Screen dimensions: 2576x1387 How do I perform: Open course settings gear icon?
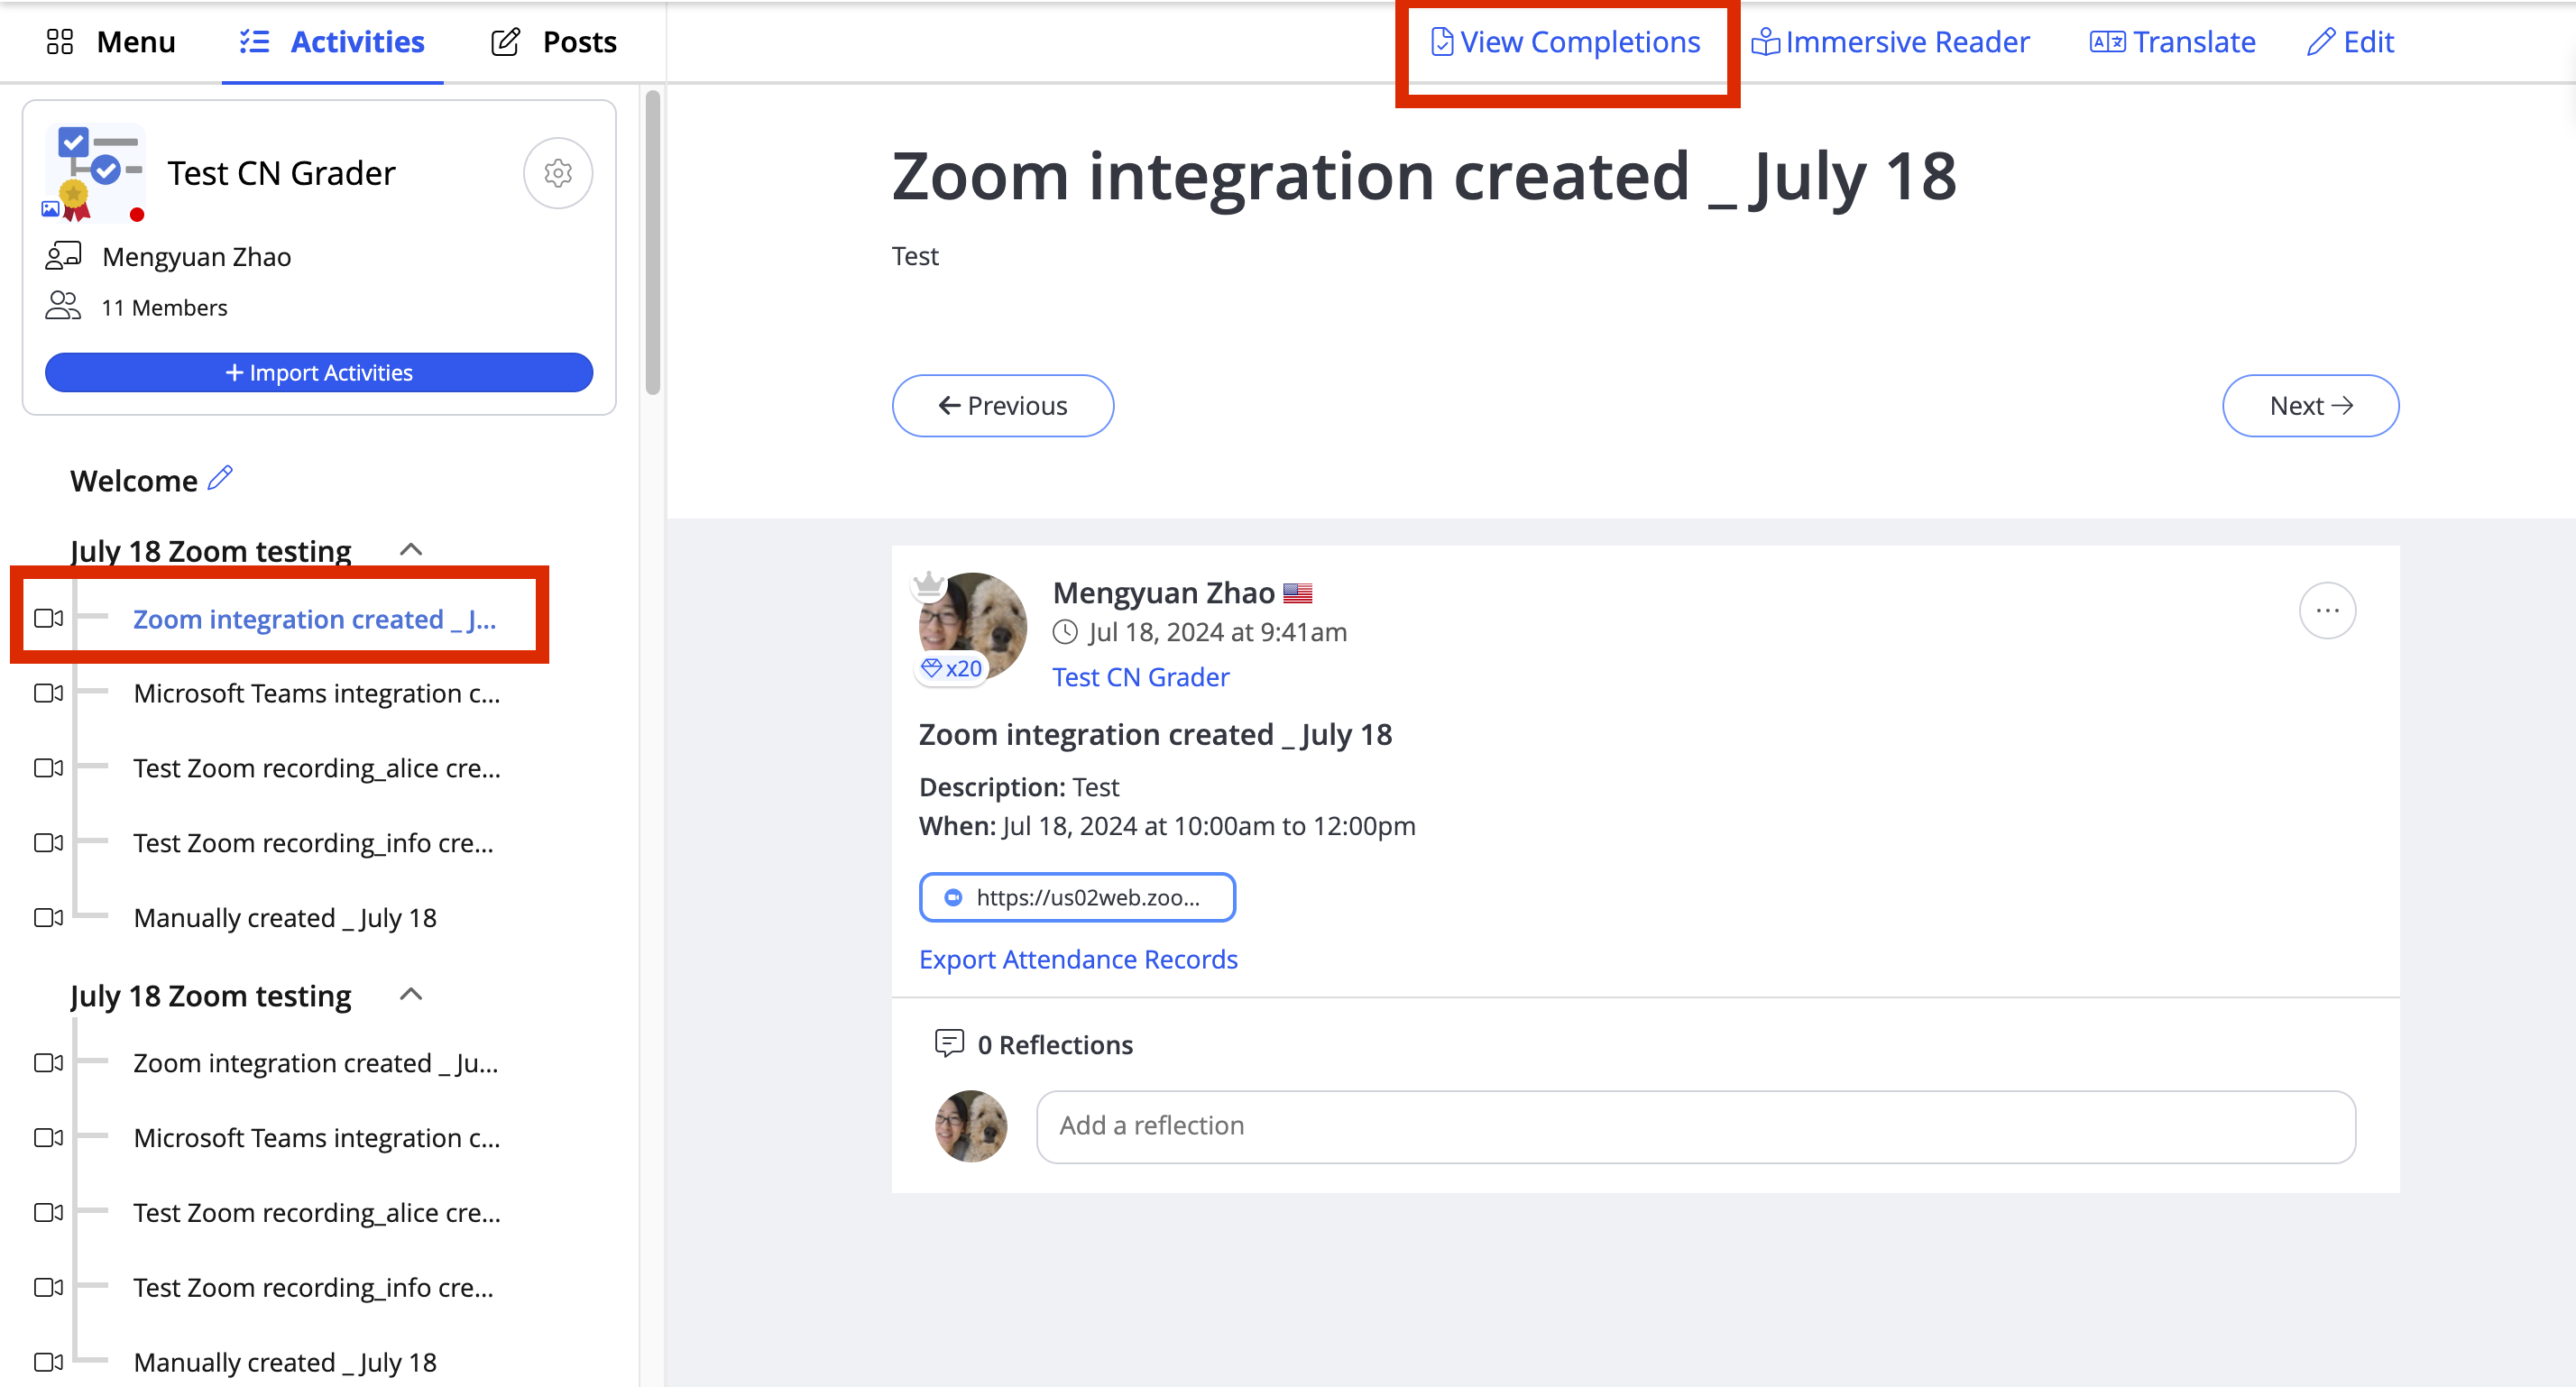pos(558,173)
